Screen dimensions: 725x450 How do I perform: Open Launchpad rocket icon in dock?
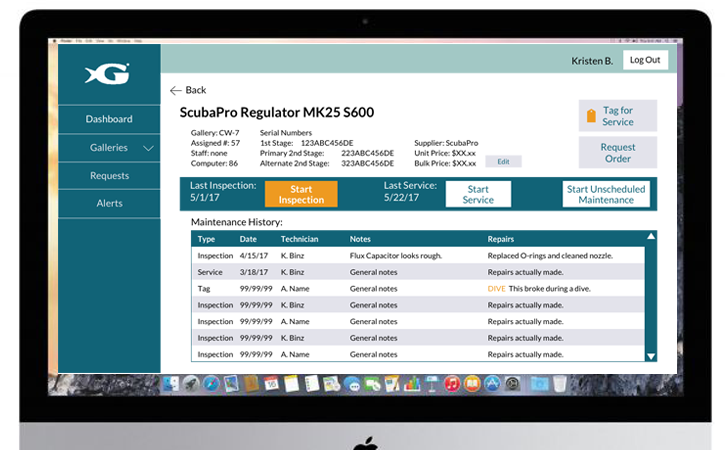pyautogui.click(x=190, y=384)
